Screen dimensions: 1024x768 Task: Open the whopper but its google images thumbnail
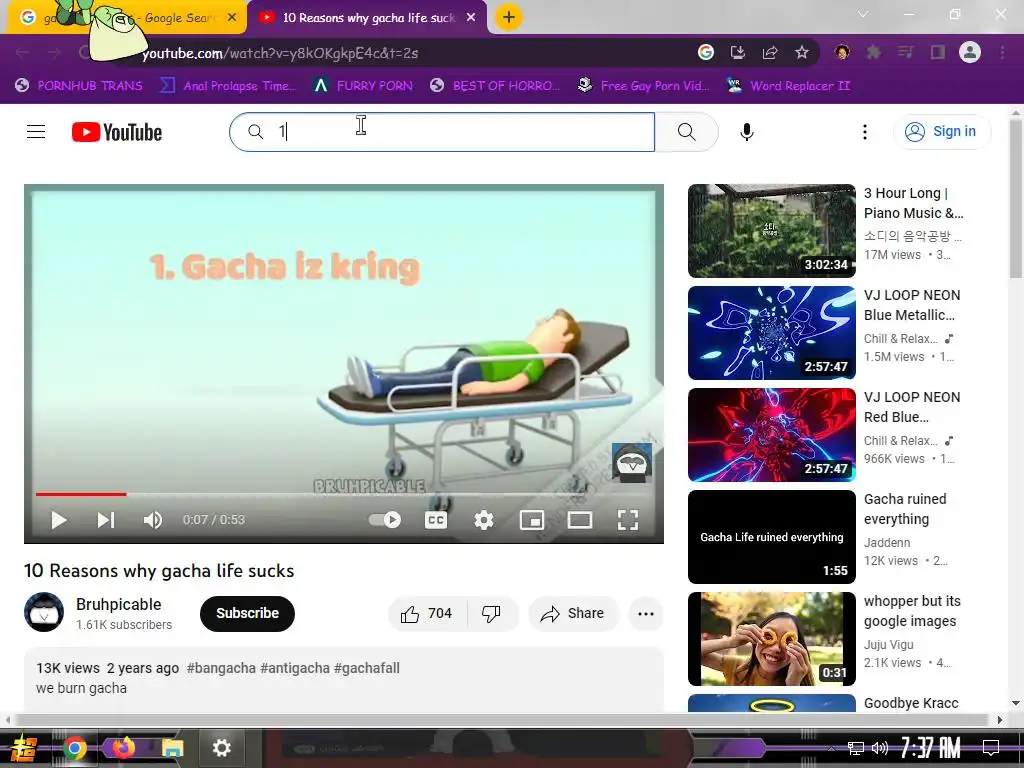click(771, 638)
